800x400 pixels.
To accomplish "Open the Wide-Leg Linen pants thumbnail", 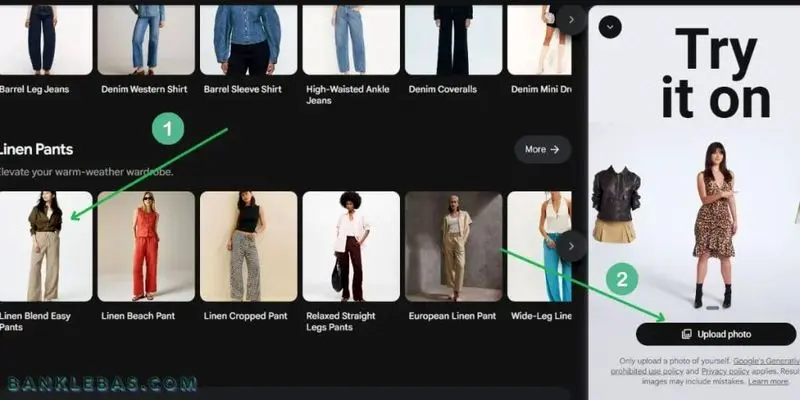I will click(539, 246).
